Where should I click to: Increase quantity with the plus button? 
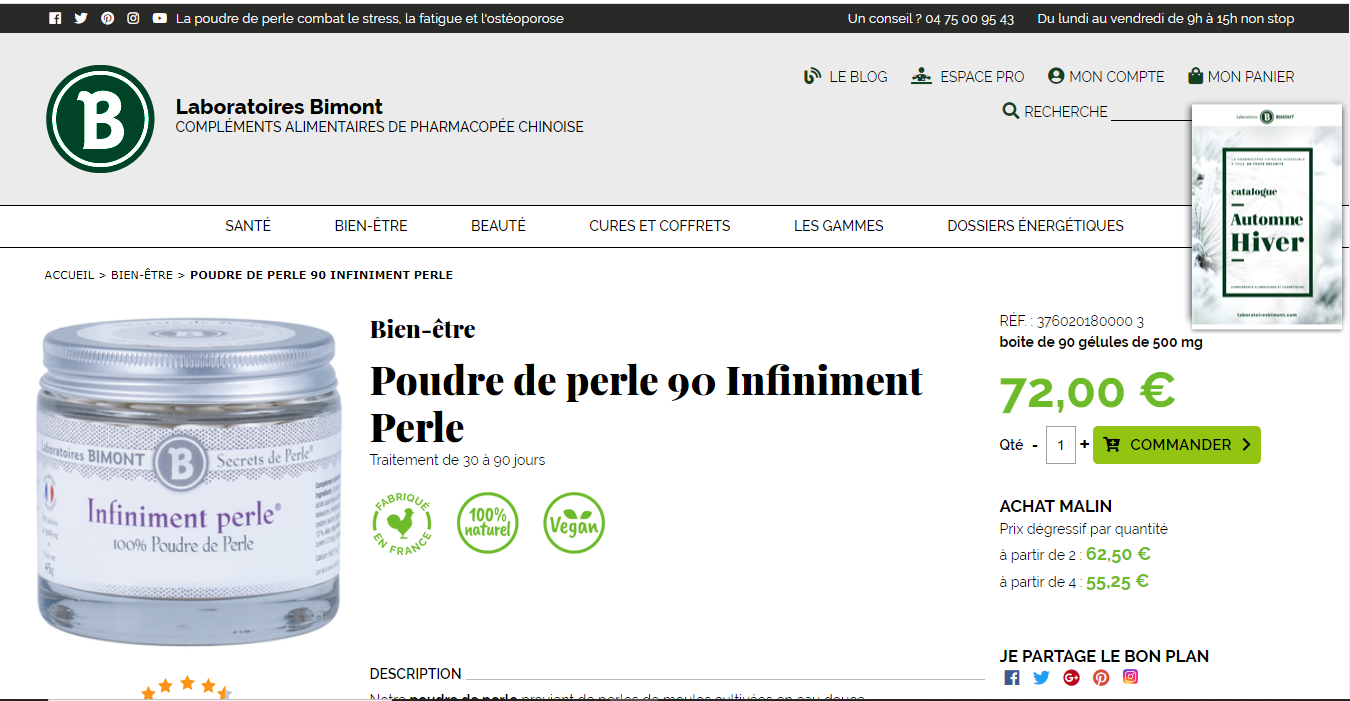[1084, 444]
